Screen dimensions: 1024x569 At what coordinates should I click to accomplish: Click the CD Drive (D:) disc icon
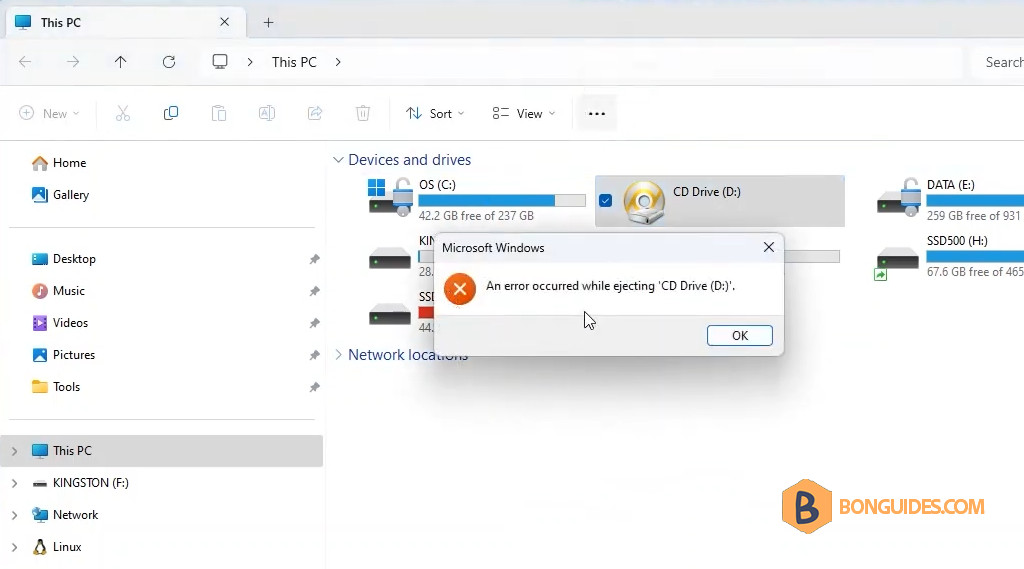click(644, 202)
